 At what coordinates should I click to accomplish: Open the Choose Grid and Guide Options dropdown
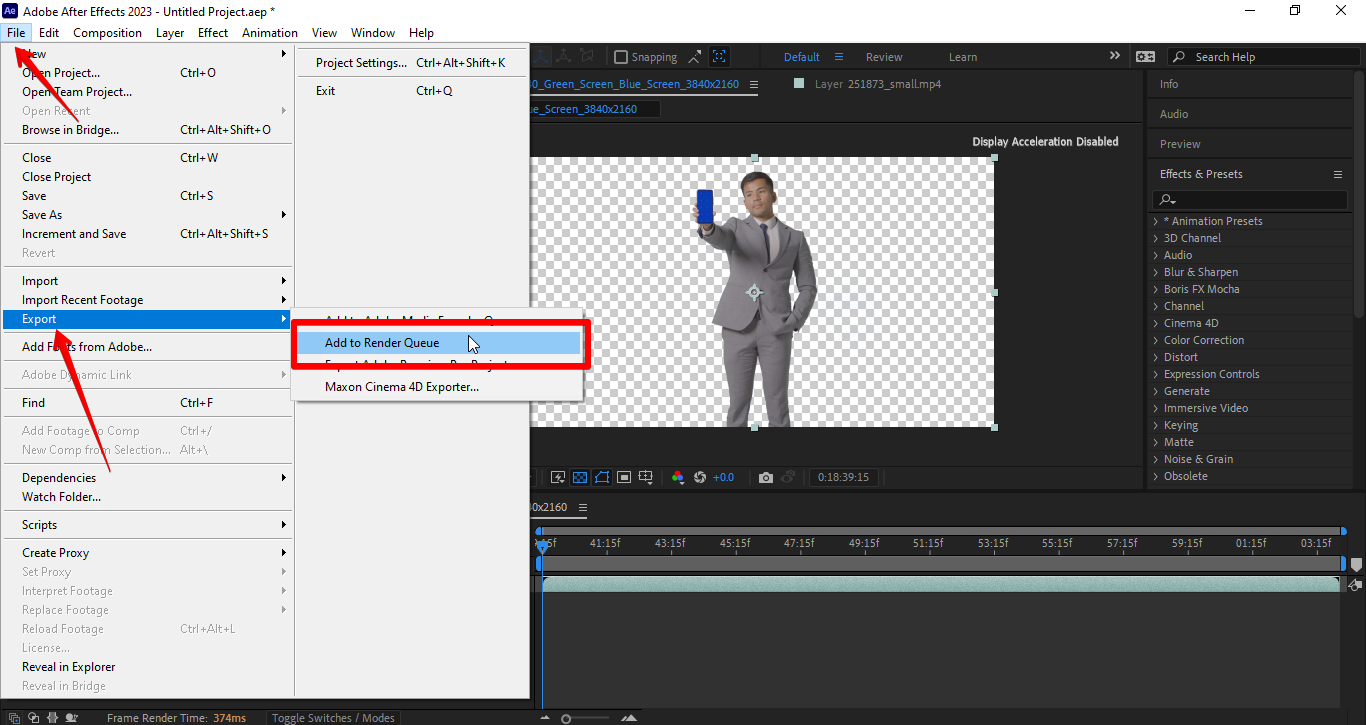pos(645,477)
